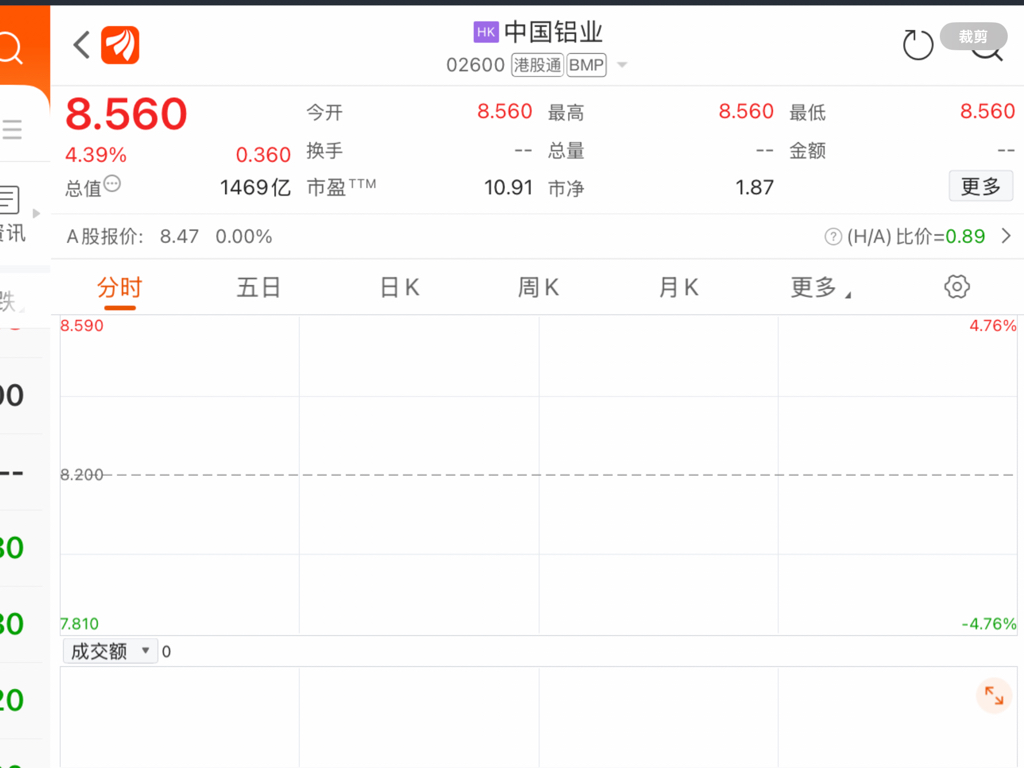This screenshot has width=1024, height=768.
Task: Switch to the 日K chart tab
Action: pyautogui.click(x=400, y=287)
